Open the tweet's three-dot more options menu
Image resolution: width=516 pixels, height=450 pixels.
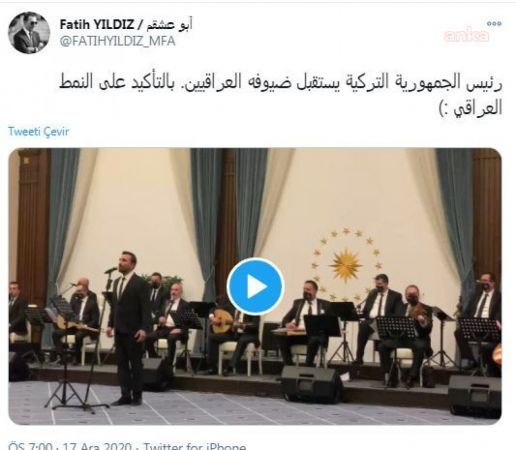pyautogui.click(x=494, y=24)
